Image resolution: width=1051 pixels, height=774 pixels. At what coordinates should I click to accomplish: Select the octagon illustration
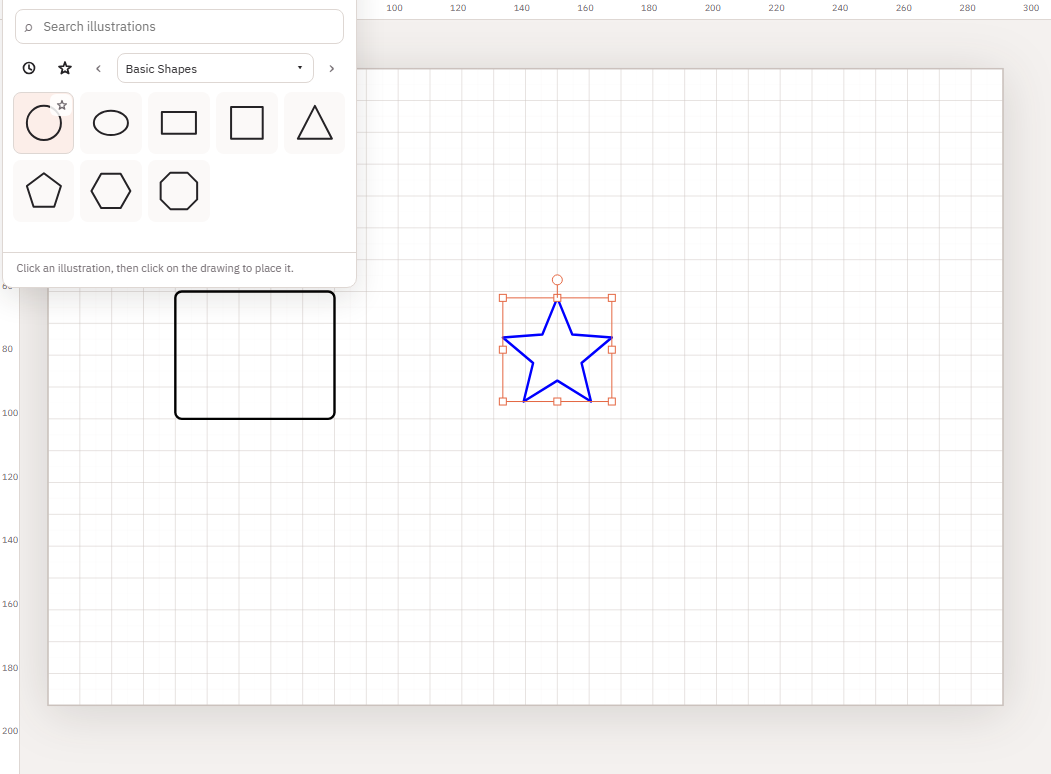click(179, 191)
